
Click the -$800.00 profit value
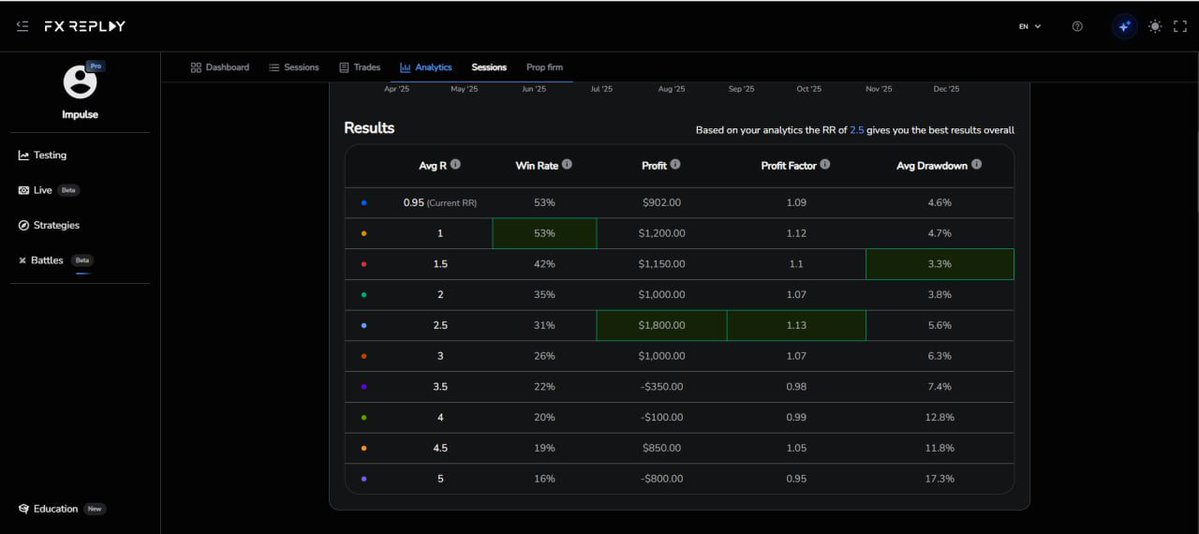tap(661, 479)
